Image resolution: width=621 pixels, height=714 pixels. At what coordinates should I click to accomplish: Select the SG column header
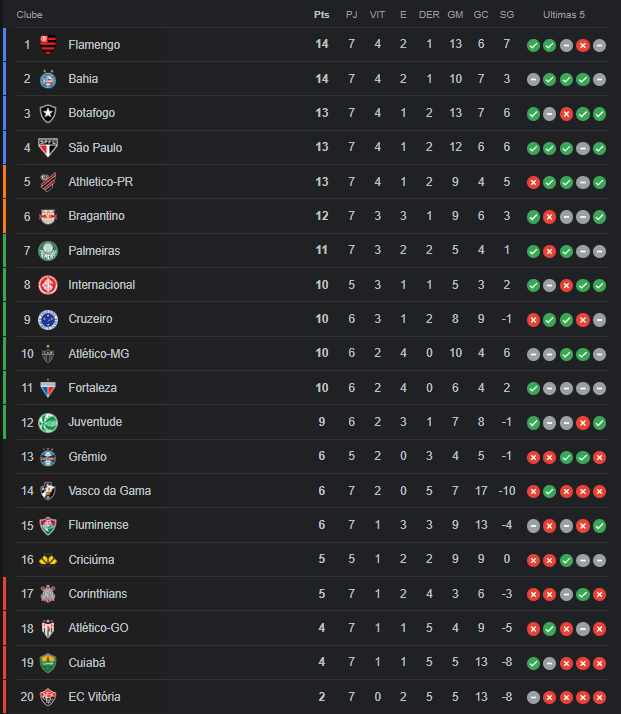click(507, 15)
